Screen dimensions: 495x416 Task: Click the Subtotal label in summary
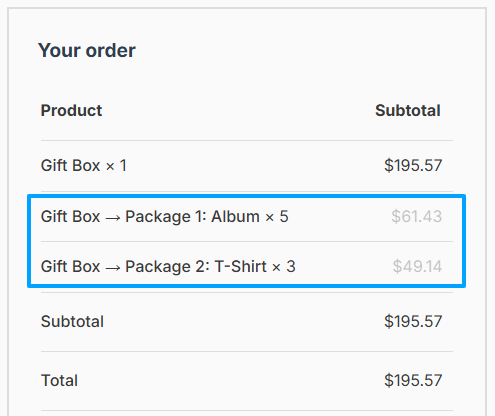pos(72,322)
